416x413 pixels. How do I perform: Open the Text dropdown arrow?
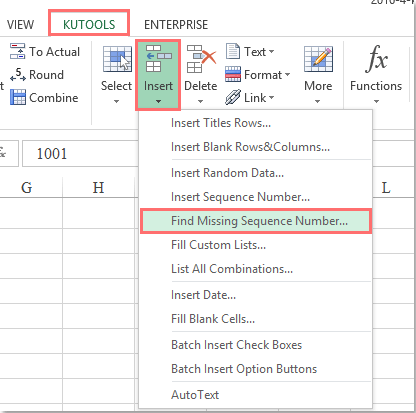pyautogui.click(x=271, y=52)
